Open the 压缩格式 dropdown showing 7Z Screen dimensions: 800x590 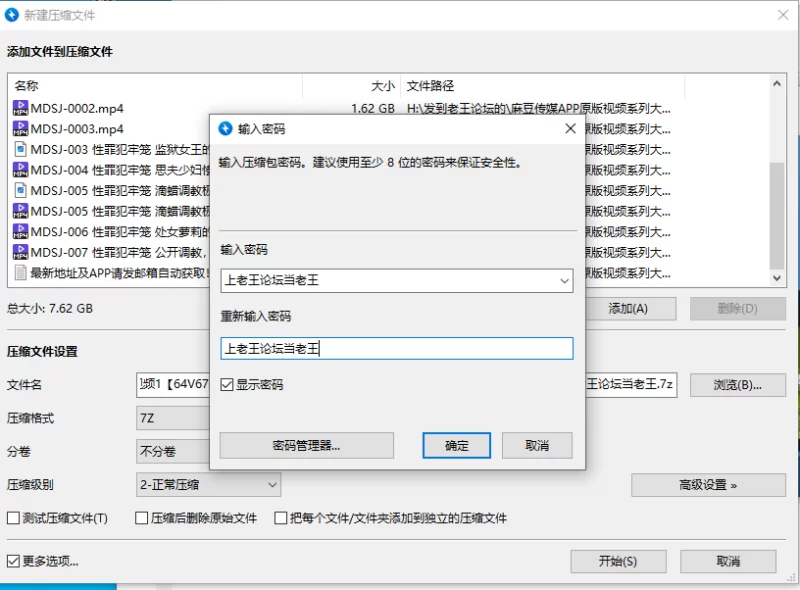click(x=173, y=418)
